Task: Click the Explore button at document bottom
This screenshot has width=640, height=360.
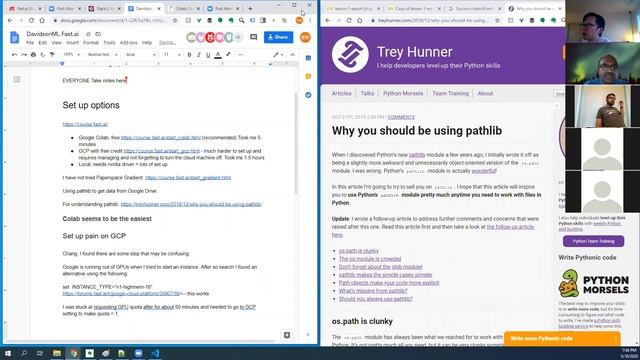Action: [287, 335]
